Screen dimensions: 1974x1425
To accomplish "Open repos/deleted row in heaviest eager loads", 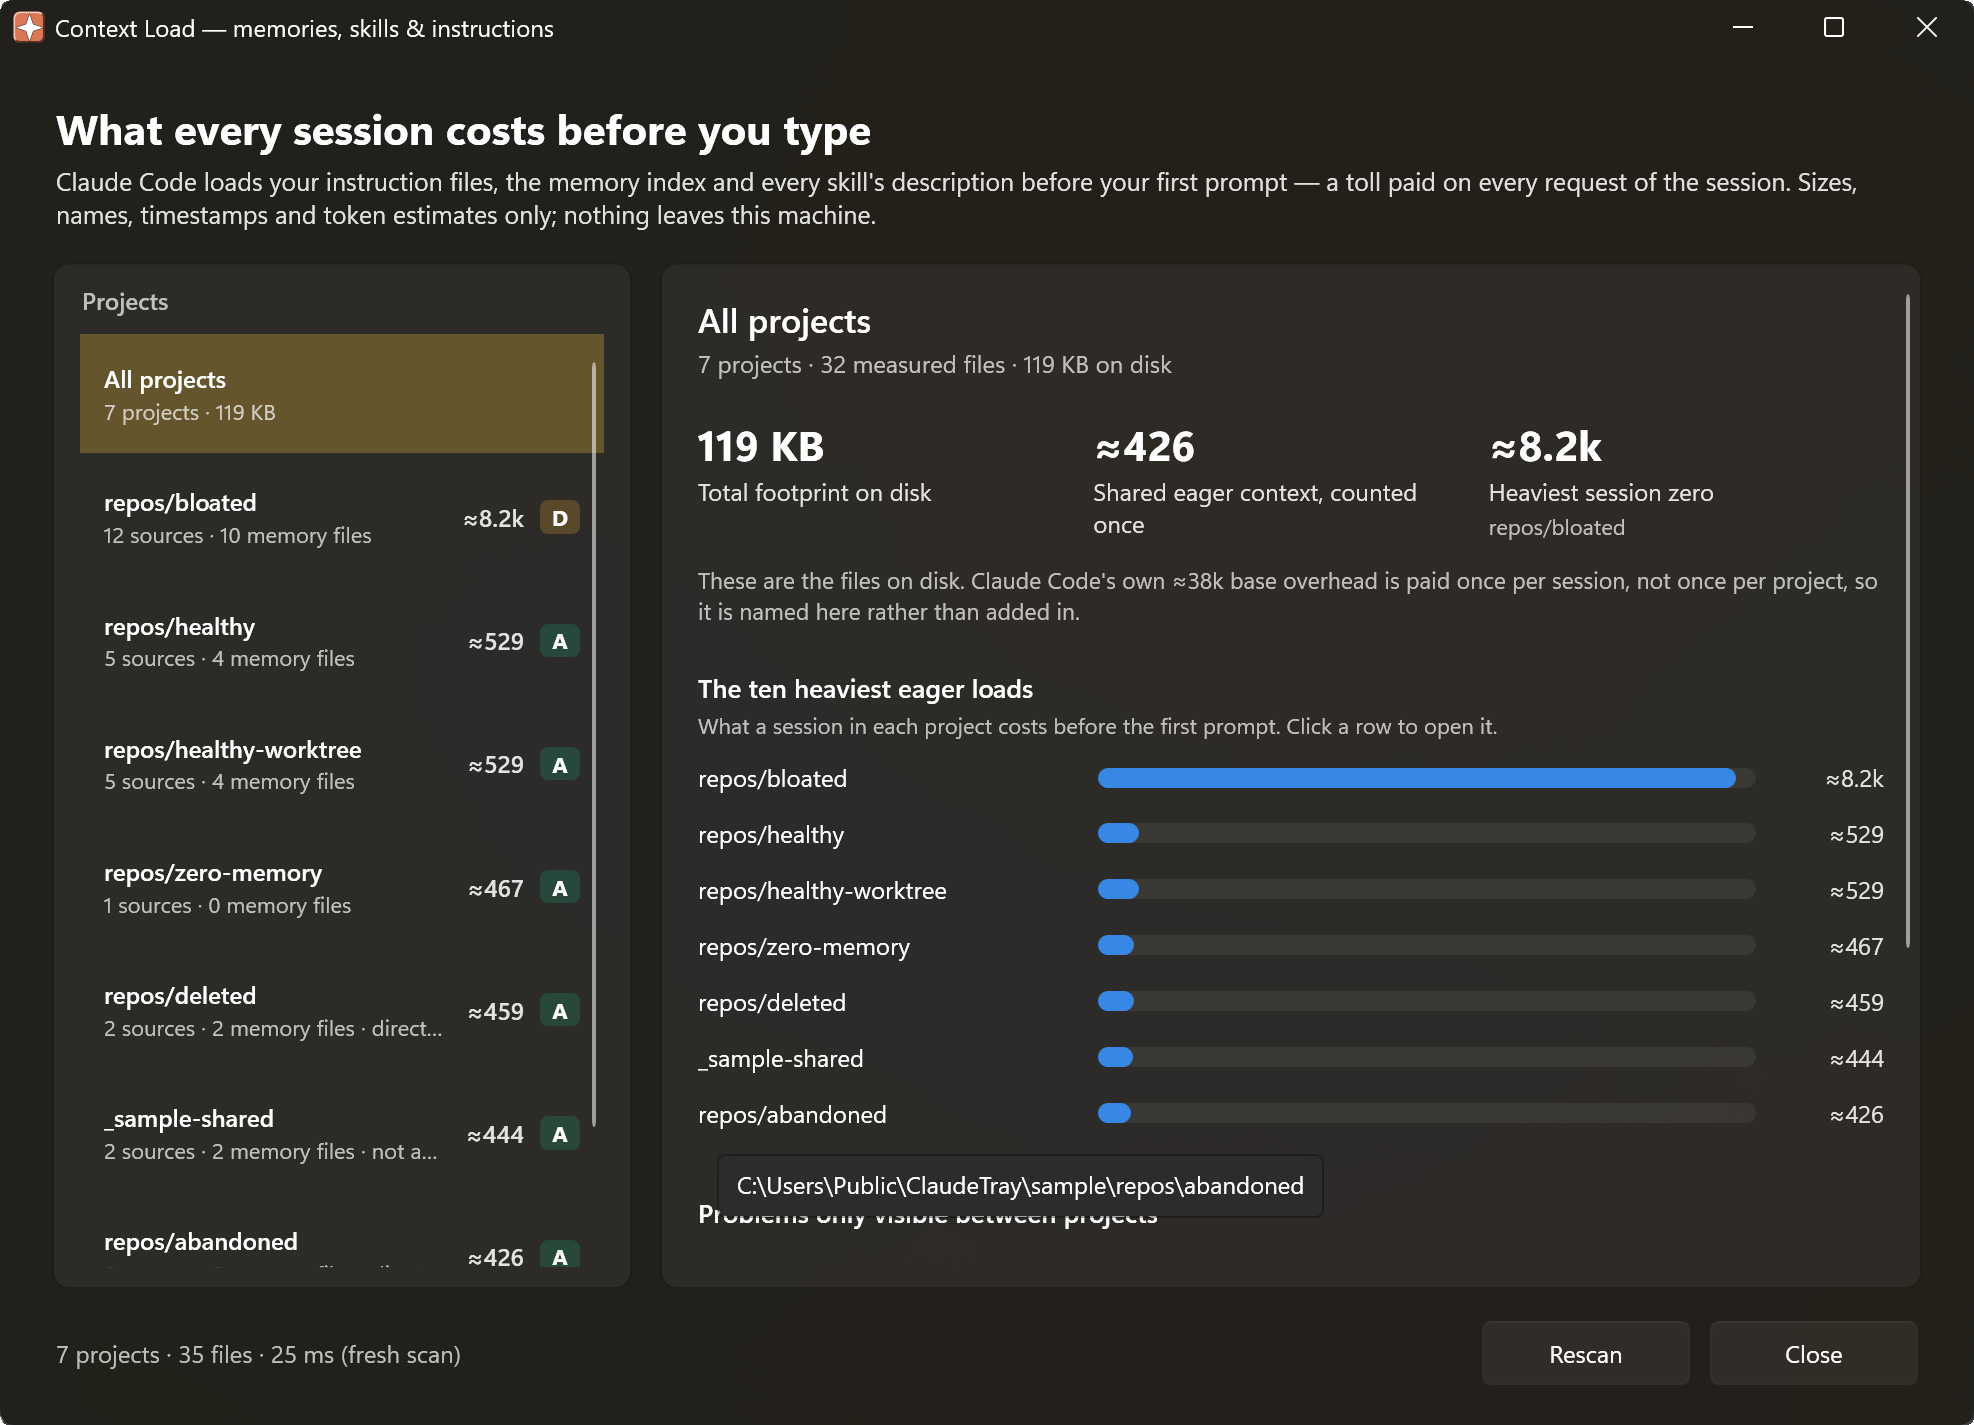I will tap(1290, 1003).
